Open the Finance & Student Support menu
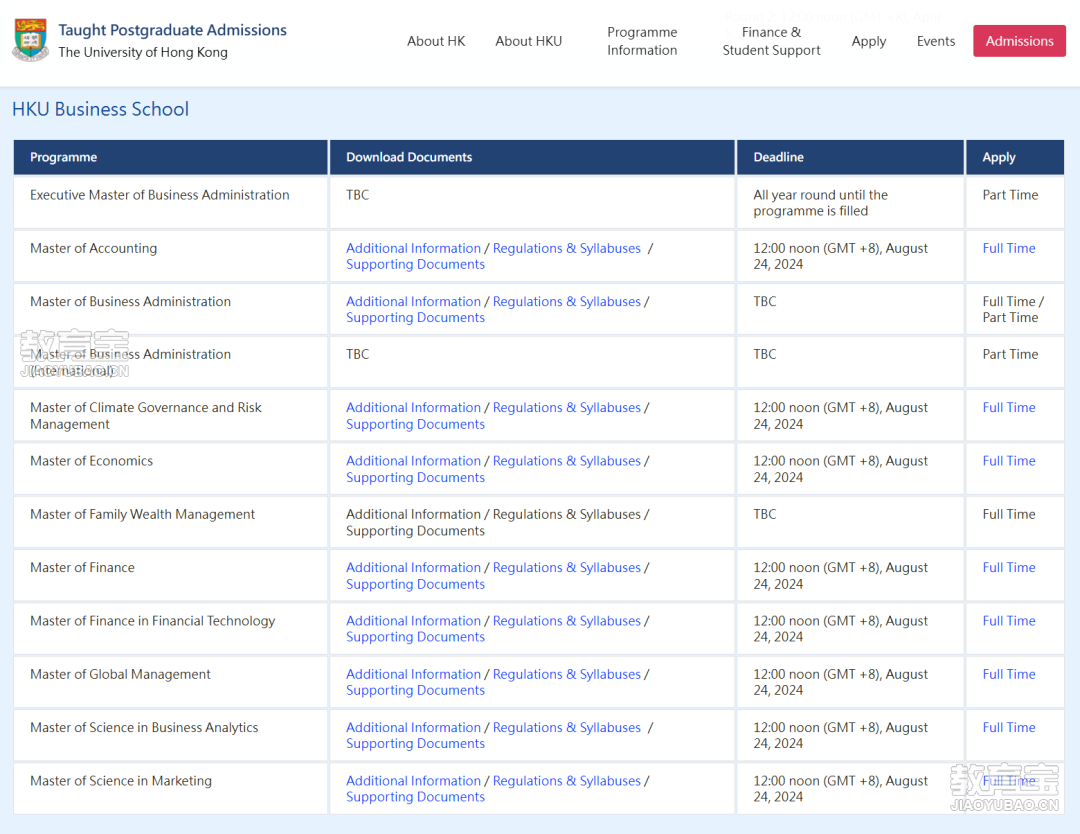 771,41
